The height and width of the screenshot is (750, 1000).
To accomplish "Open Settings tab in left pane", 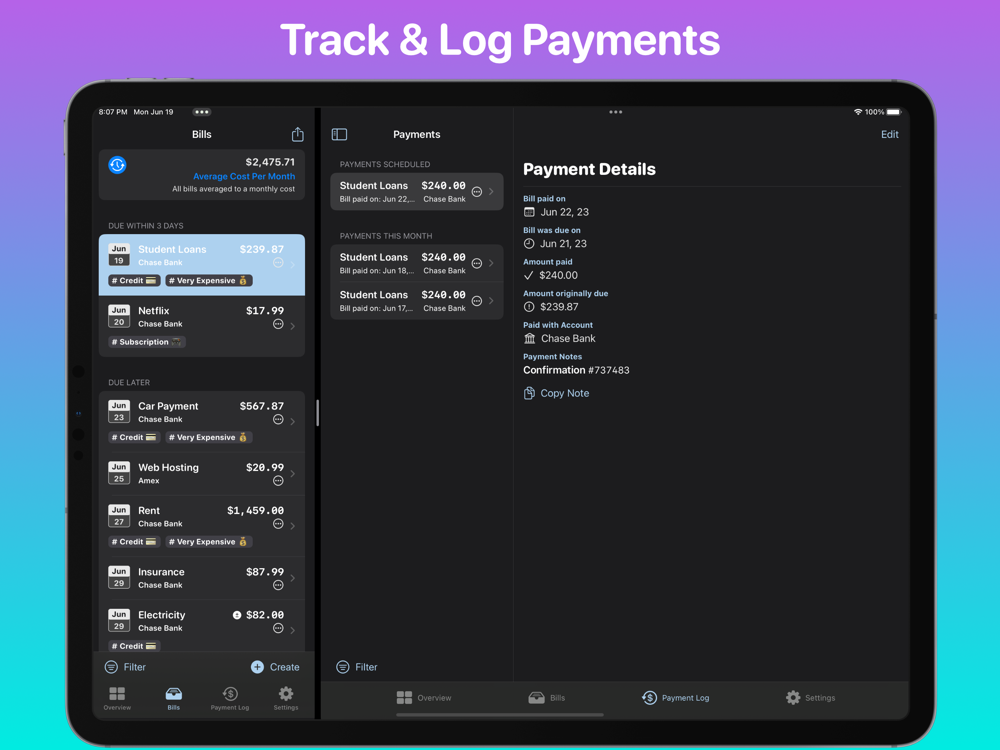I will tap(286, 698).
